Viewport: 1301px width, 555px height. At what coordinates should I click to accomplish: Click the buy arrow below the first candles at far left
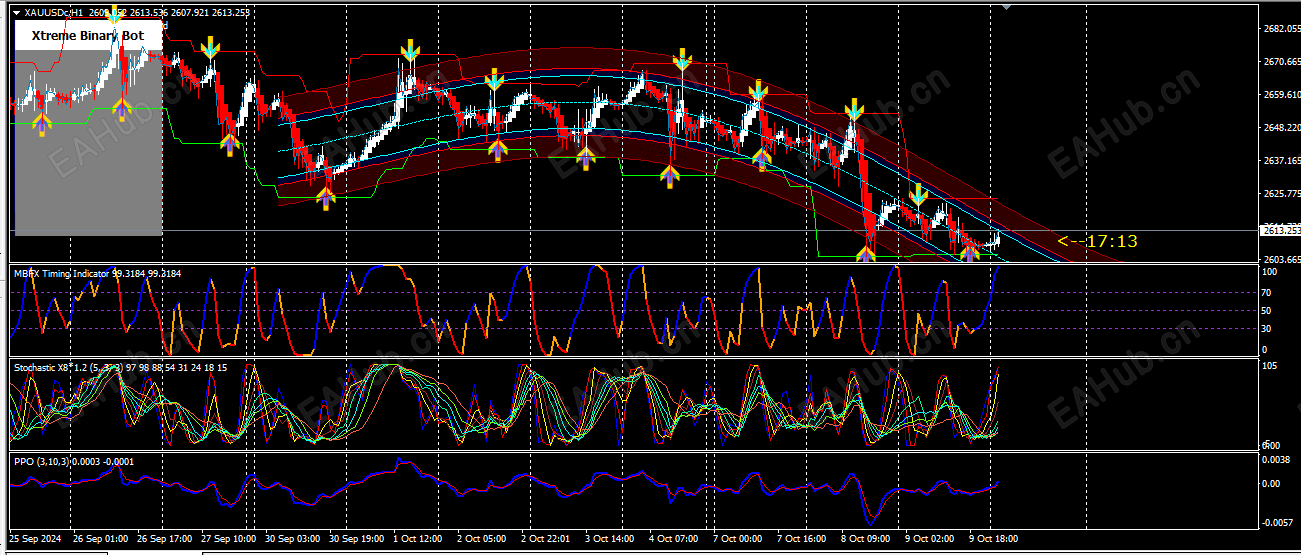click(x=41, y=122)
